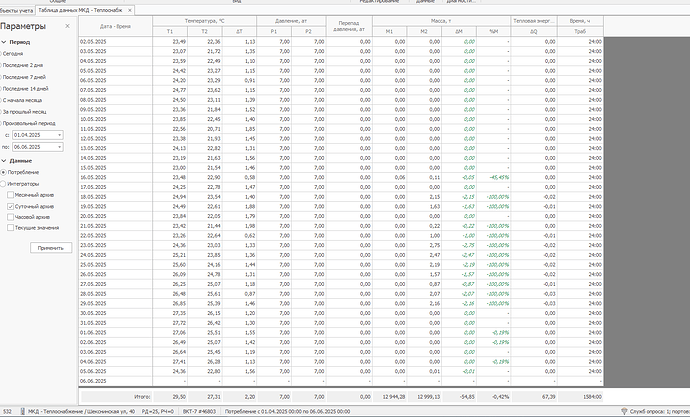The image size is (690, 417).
Task: Collapse the Период section
Action: (4, 42)
